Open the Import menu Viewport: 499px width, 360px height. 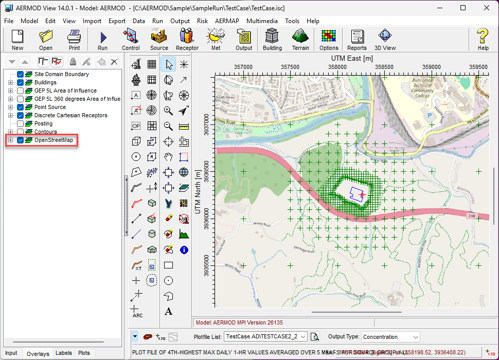(92, 21)
